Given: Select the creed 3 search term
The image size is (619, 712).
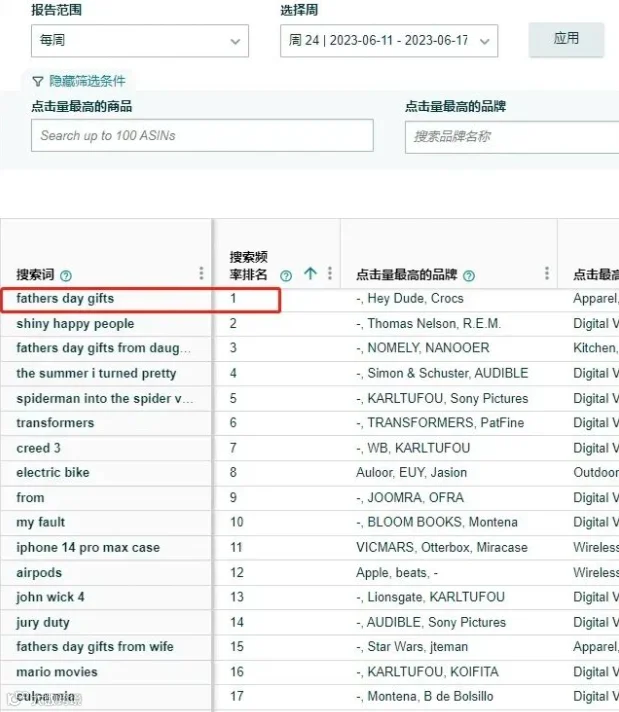Looking at the screenshot, I should click(39, 448).
